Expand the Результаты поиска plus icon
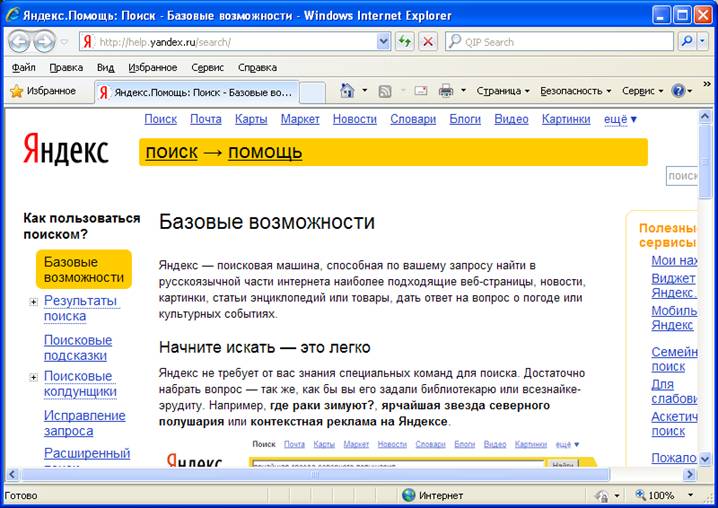 [x=33, y=301]
